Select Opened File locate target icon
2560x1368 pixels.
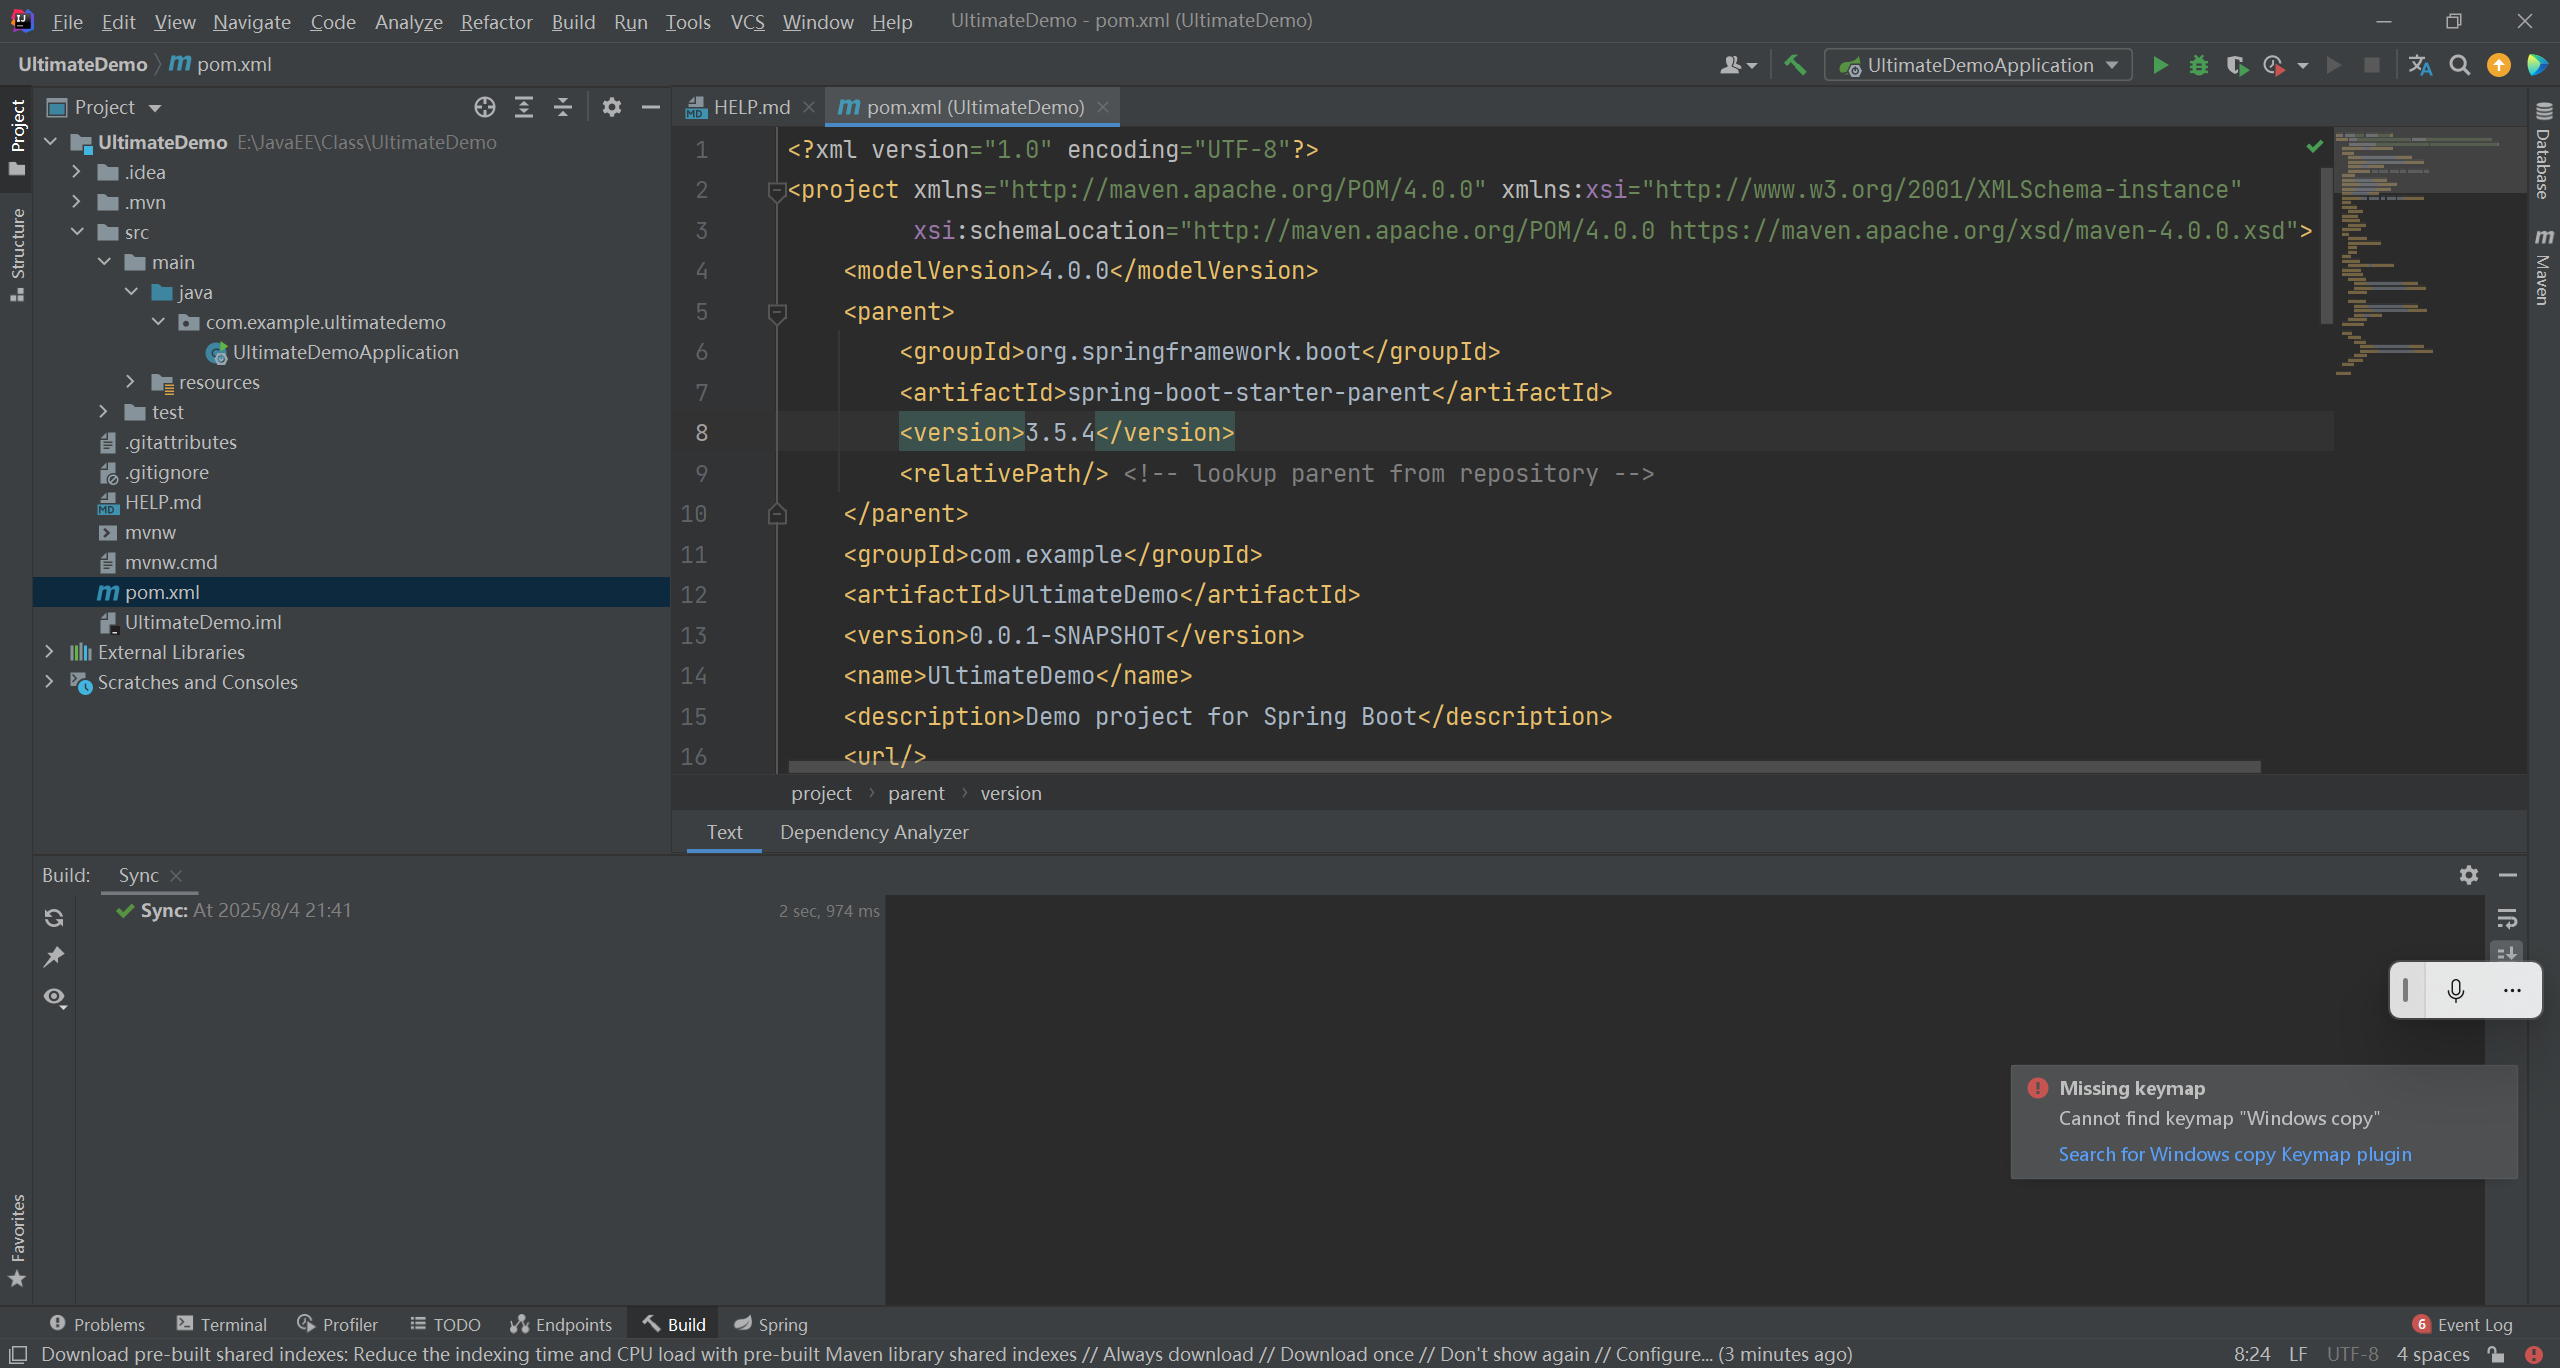[485, 107]
